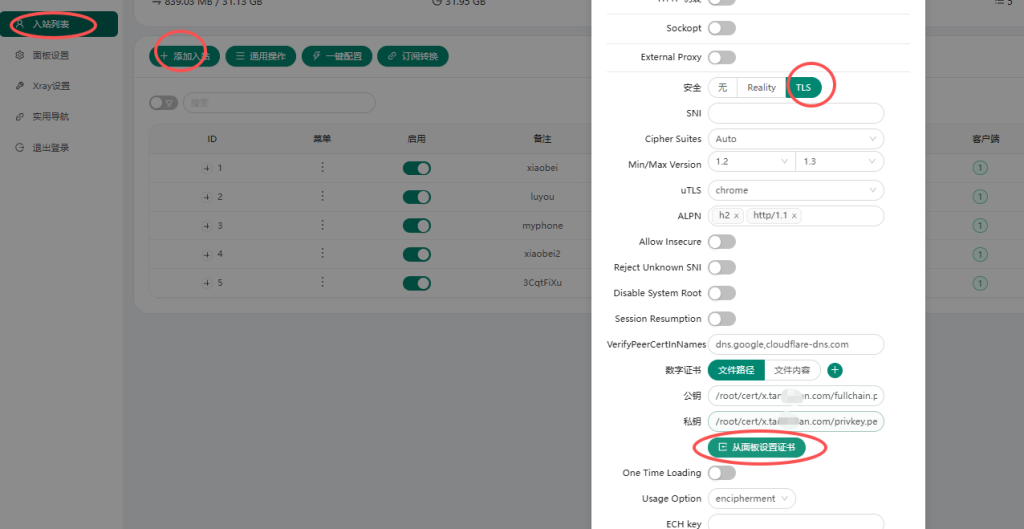Expand the uTLS chrome dropdown
1024x529 pixels.
pos(795,190)
